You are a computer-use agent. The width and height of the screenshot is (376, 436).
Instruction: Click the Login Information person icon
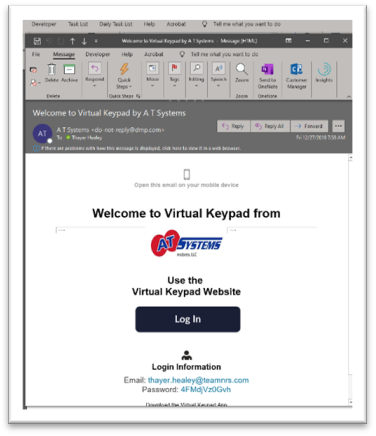click(x=187, y=355)
